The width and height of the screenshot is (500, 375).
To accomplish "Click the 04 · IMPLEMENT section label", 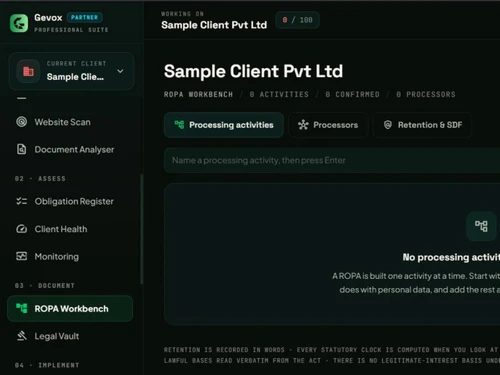I will [x=47, y=365].
